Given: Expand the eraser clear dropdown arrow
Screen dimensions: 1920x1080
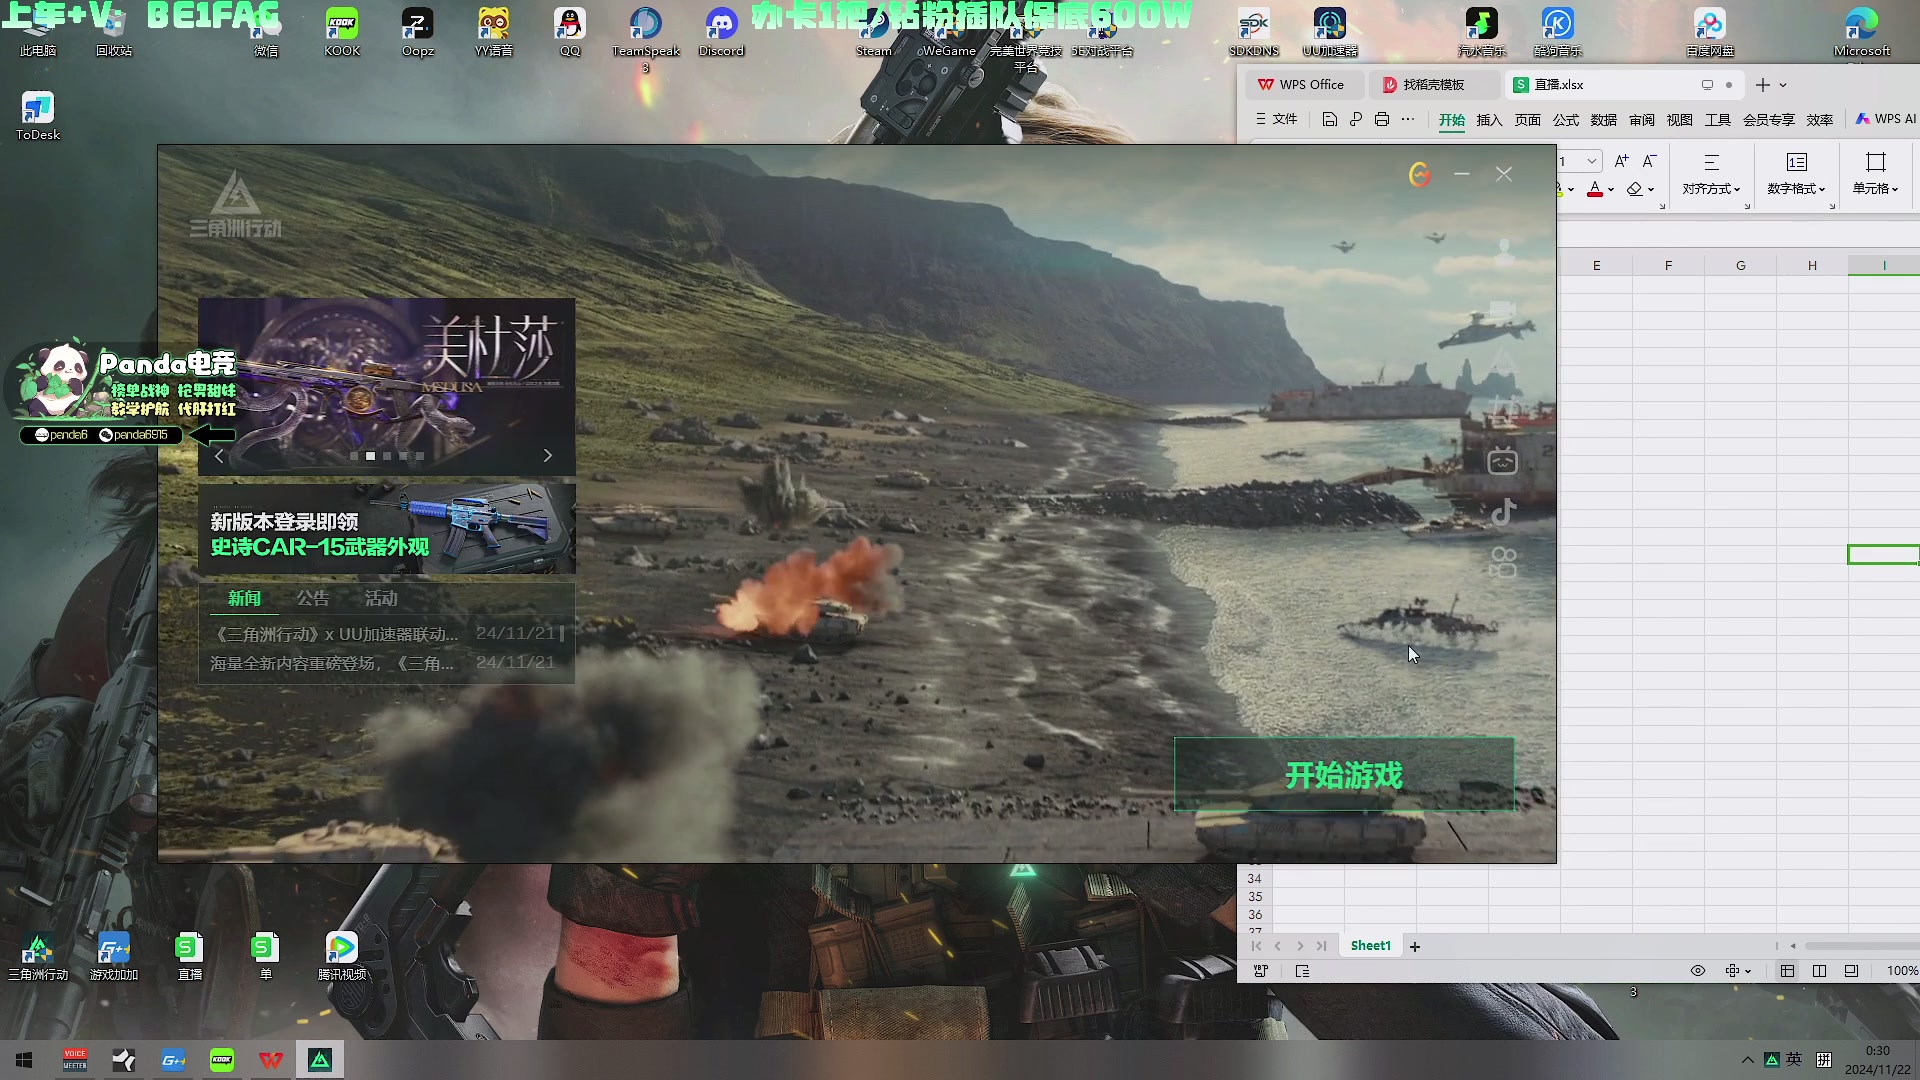Looking at the screenshot, I should click(x=1651, y=190).
